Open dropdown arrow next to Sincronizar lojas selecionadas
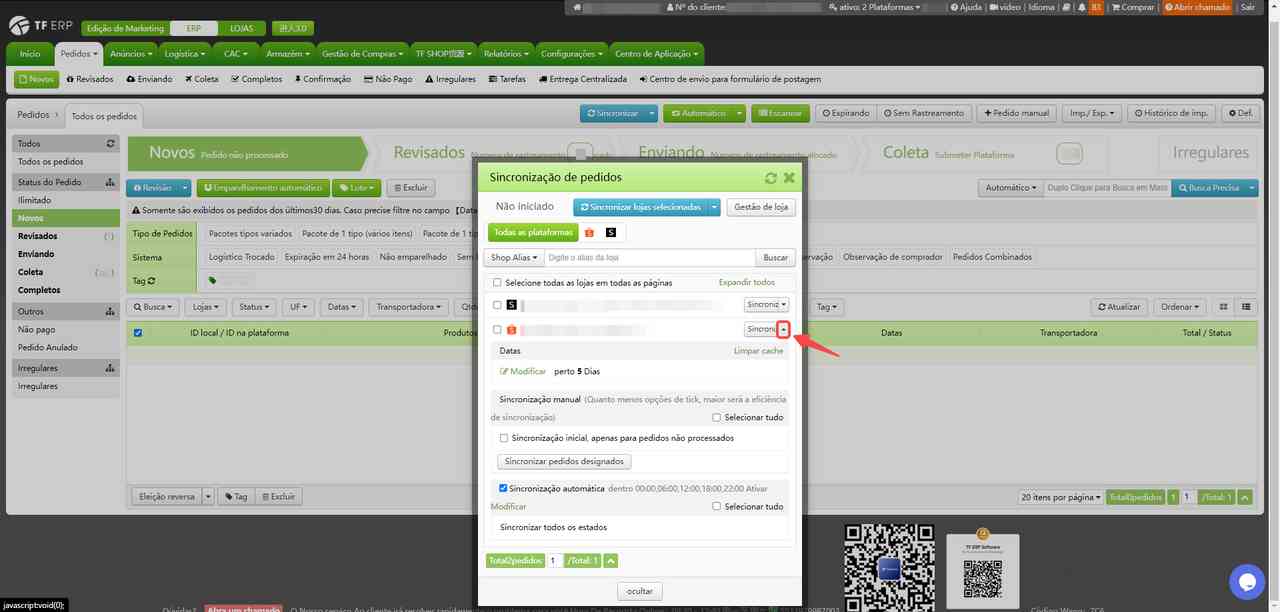The image size is (1280, 612). [714, 207]
